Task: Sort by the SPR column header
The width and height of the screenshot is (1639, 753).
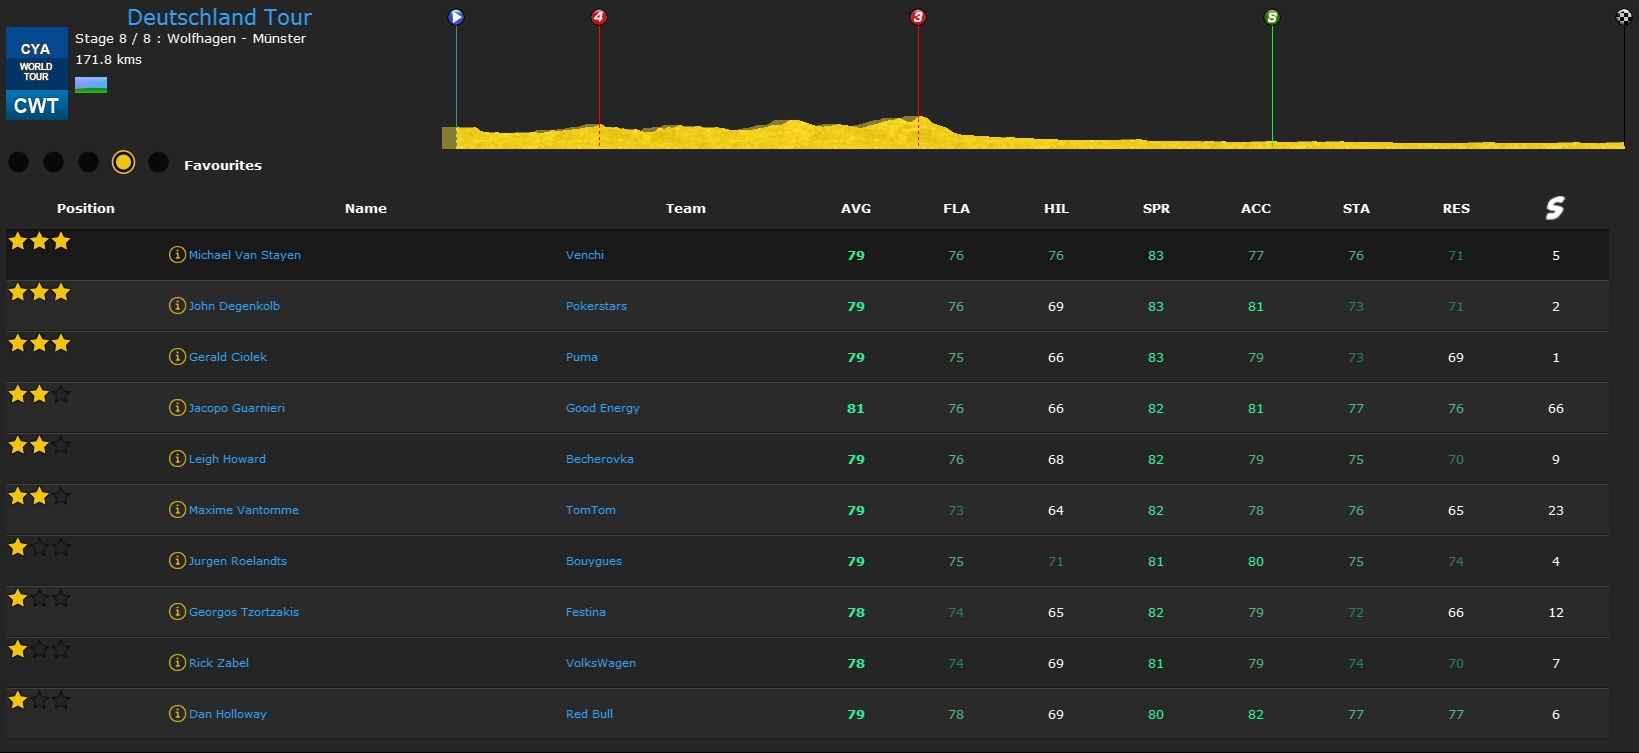Action: [1156, 208]
